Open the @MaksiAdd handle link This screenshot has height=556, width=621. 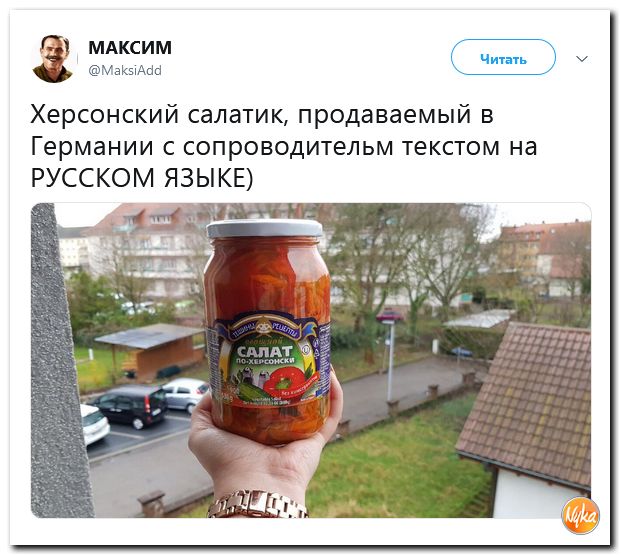pyautogui.click(x=125, y=70)
